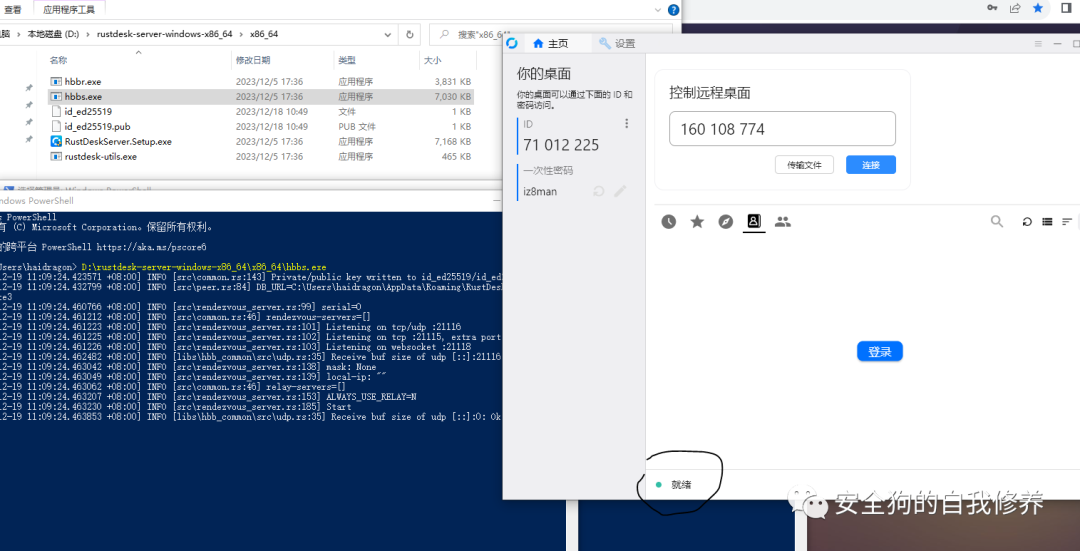Open the RustDesk hamburger menu
Image resolution: width=1080 pixels, height=551 pixels.
[1038, 43]
